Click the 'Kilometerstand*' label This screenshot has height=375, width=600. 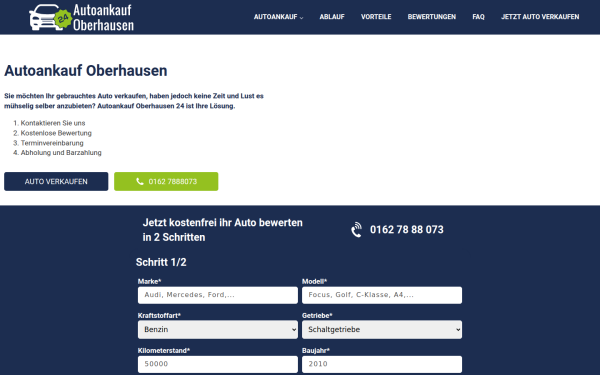(164, 351)
